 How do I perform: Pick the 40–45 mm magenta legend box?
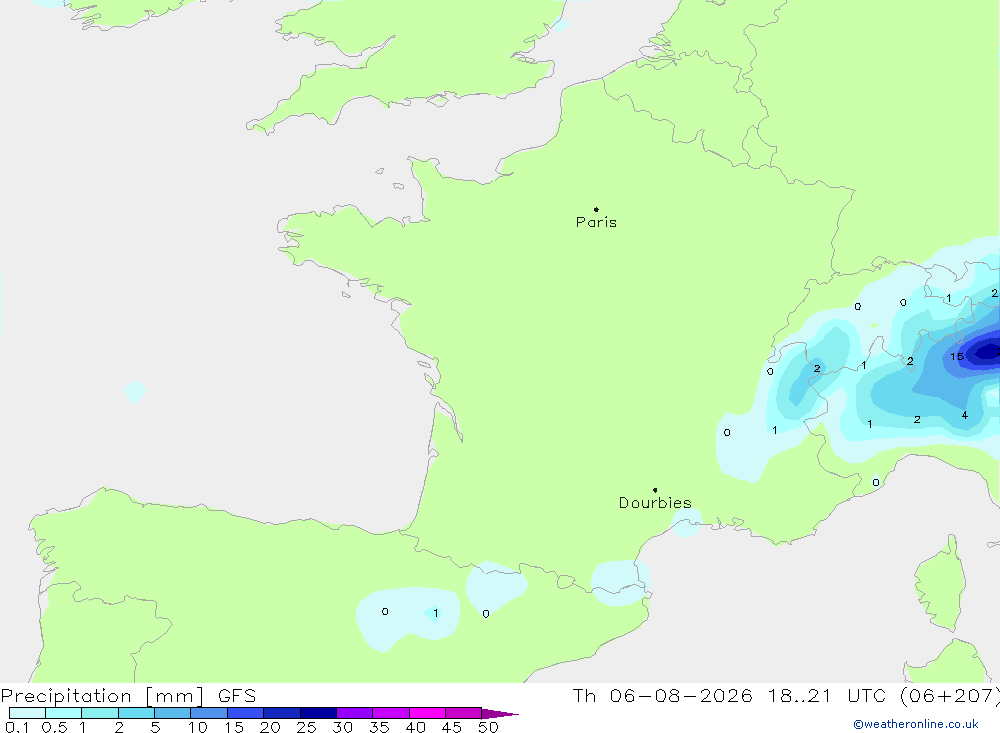pyautogui.click(x=427, y=713)
